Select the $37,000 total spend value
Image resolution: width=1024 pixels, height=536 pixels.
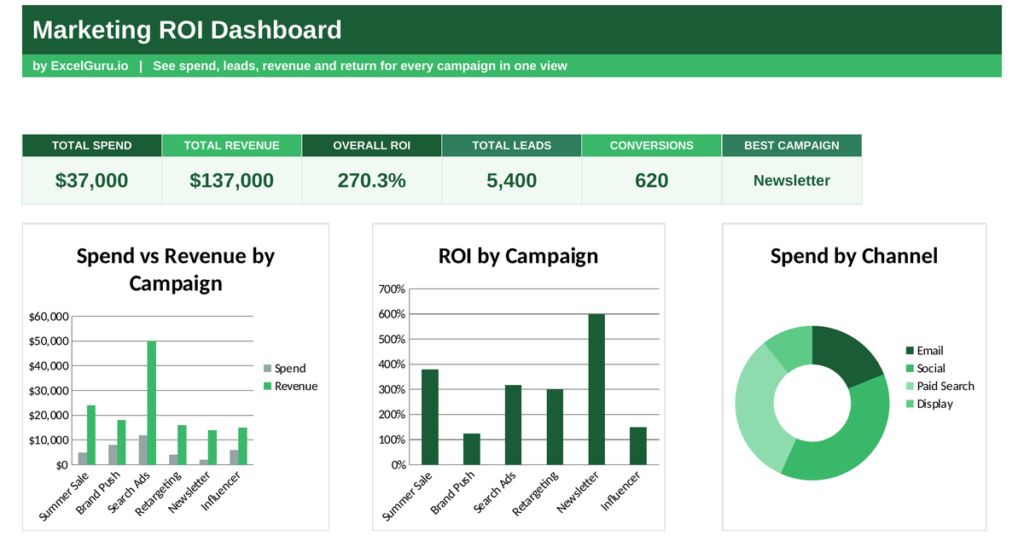pos(92,181)
